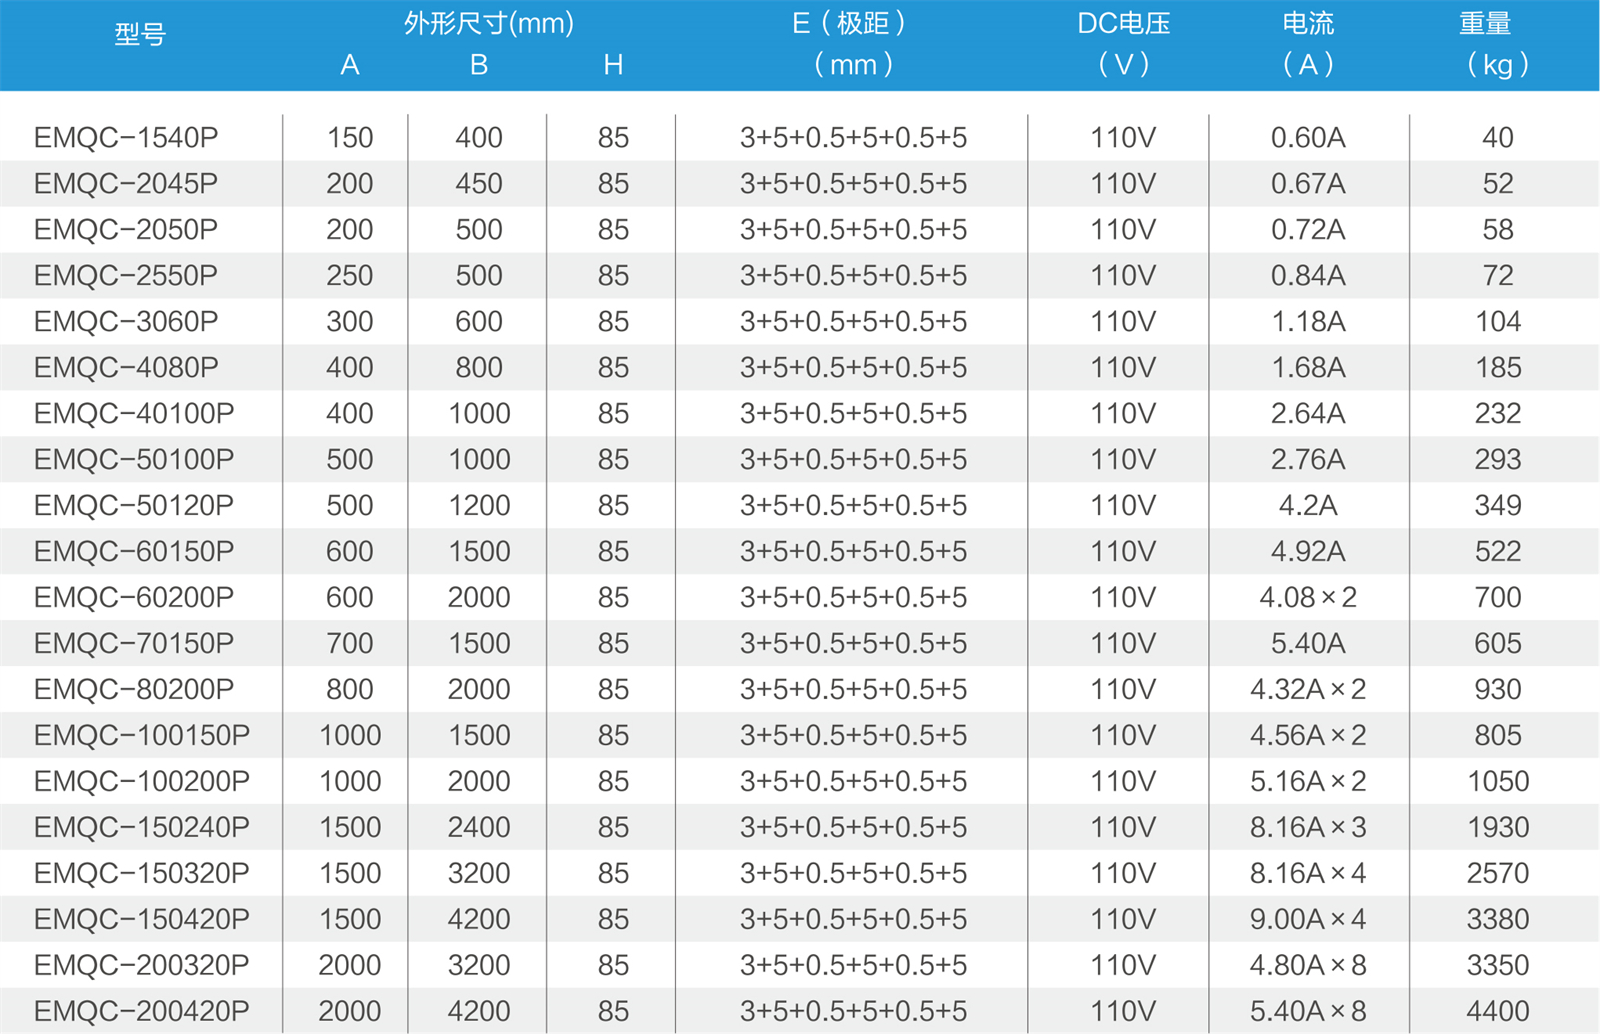
Task: Select the EMQC-1540P model cell
Action: 126,138
